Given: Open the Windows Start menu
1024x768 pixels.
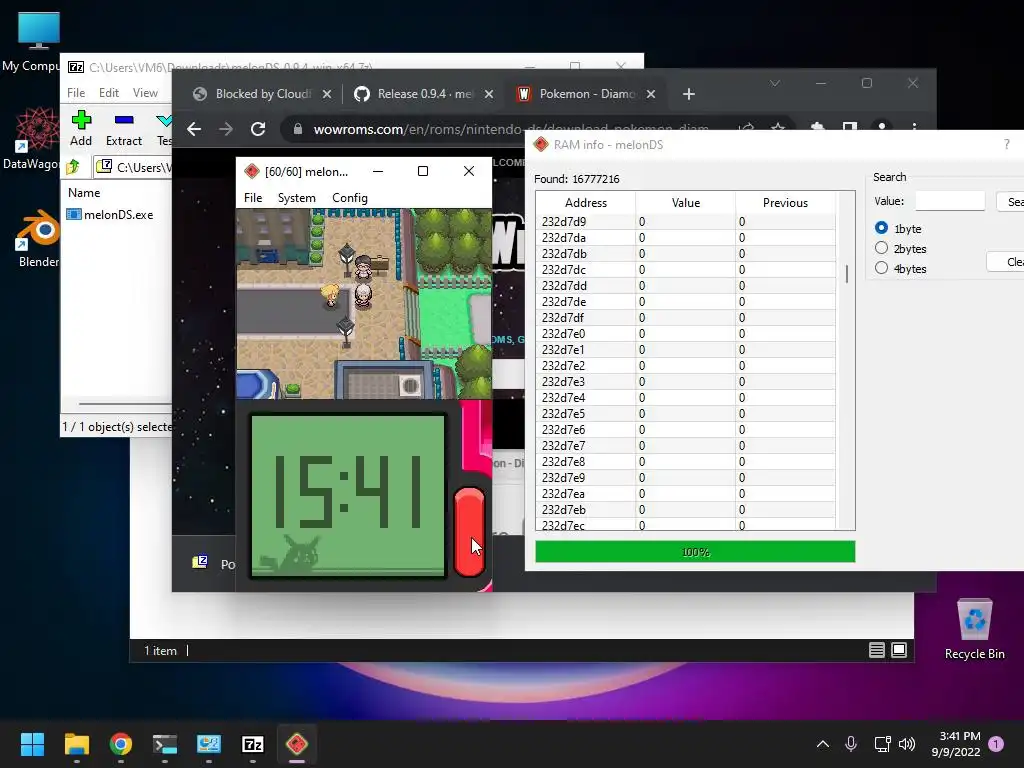Looking at the screenshot, I should [x=32, y=744].
